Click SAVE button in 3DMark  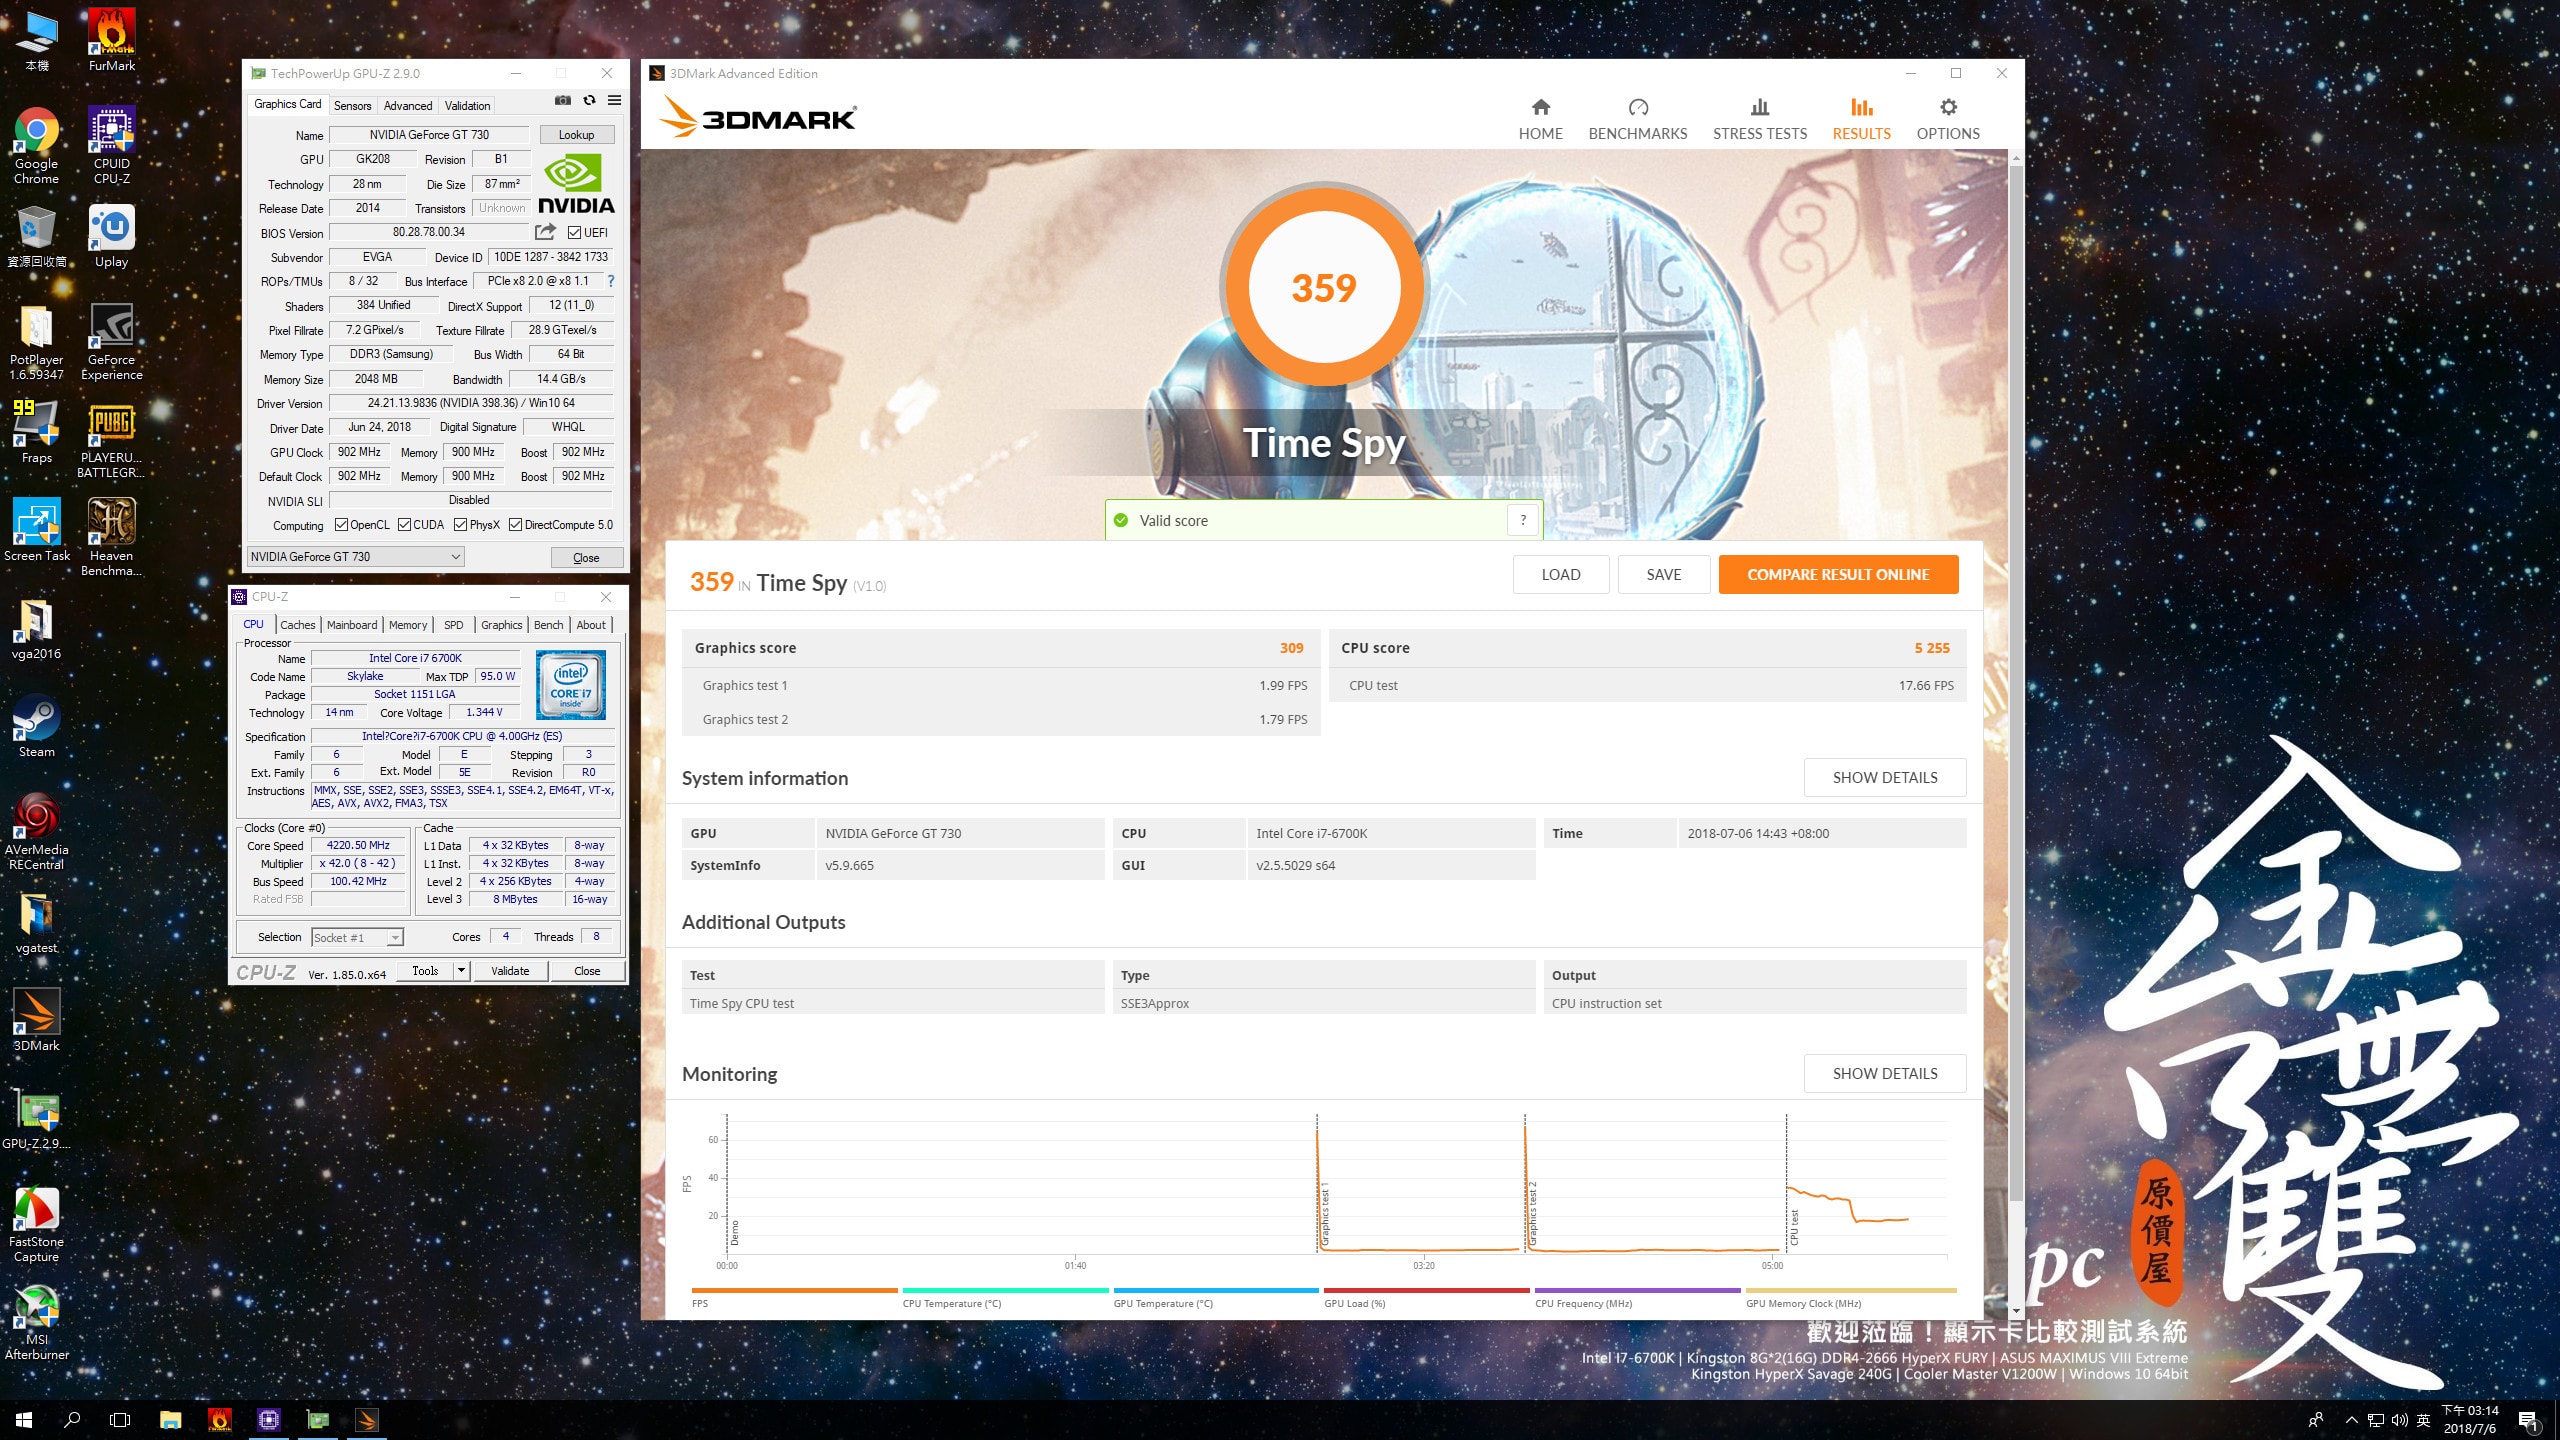1664,574
